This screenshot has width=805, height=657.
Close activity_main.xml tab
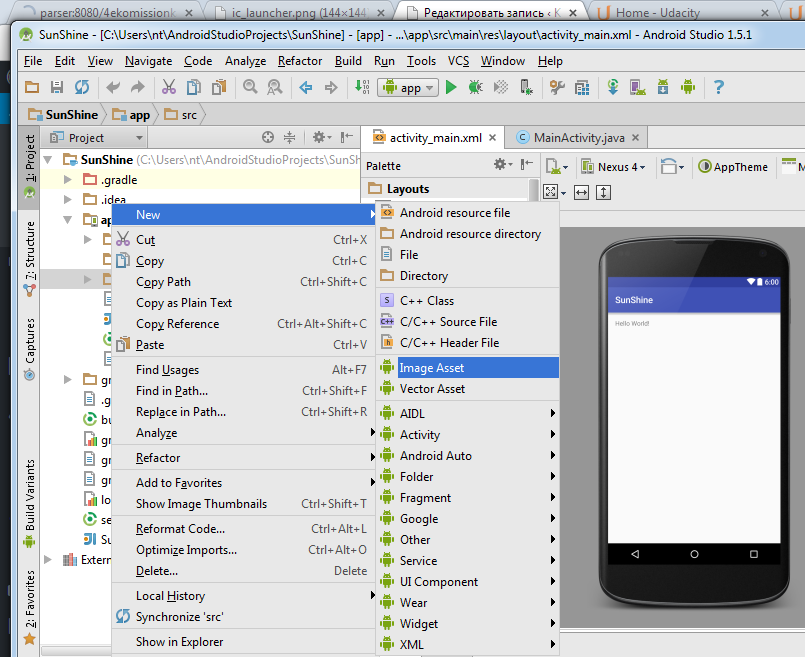tap(492, 138)
